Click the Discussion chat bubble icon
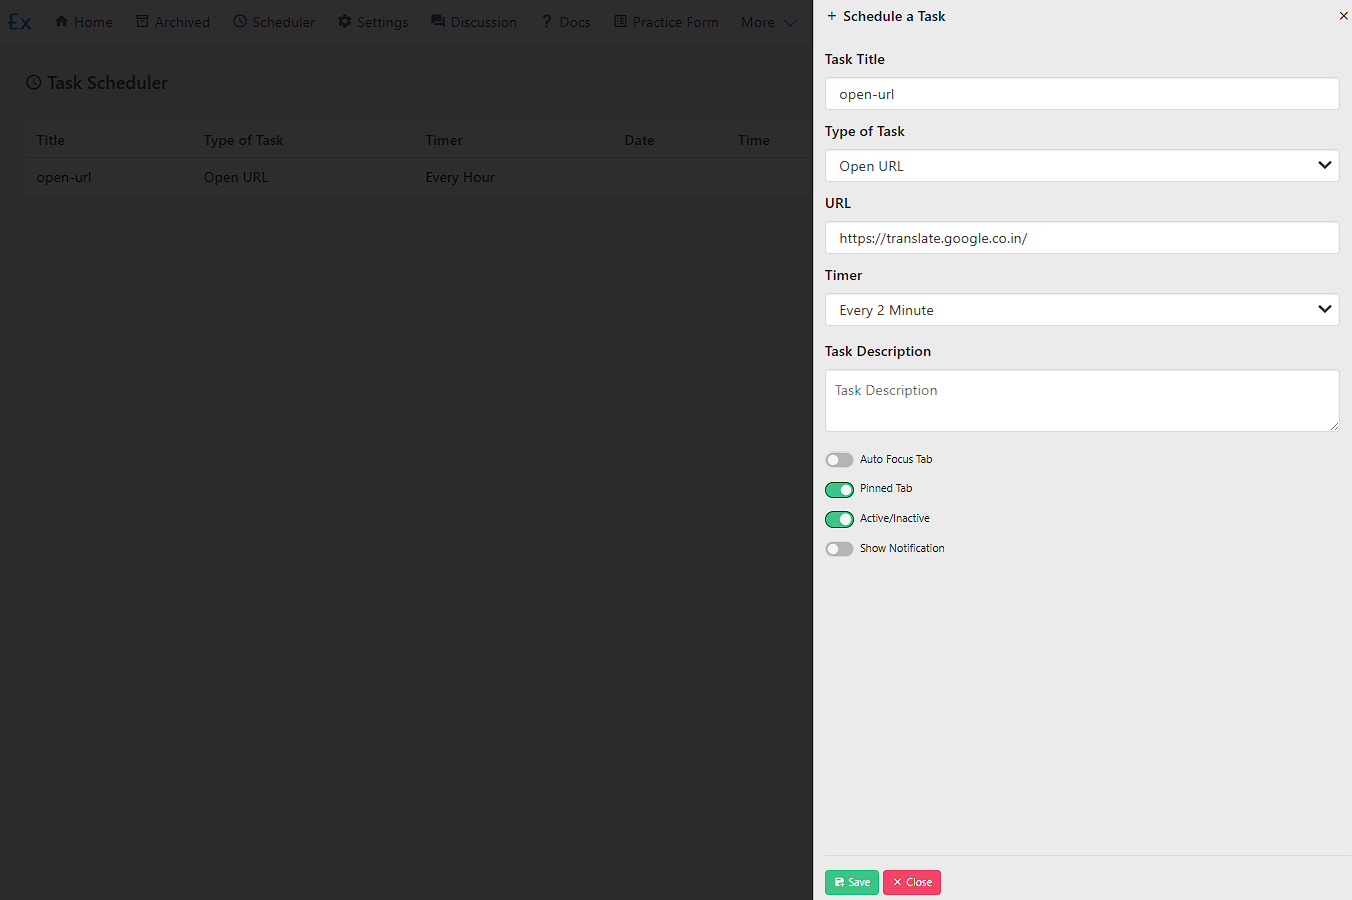1352x900 pixels. pos(438,21)
